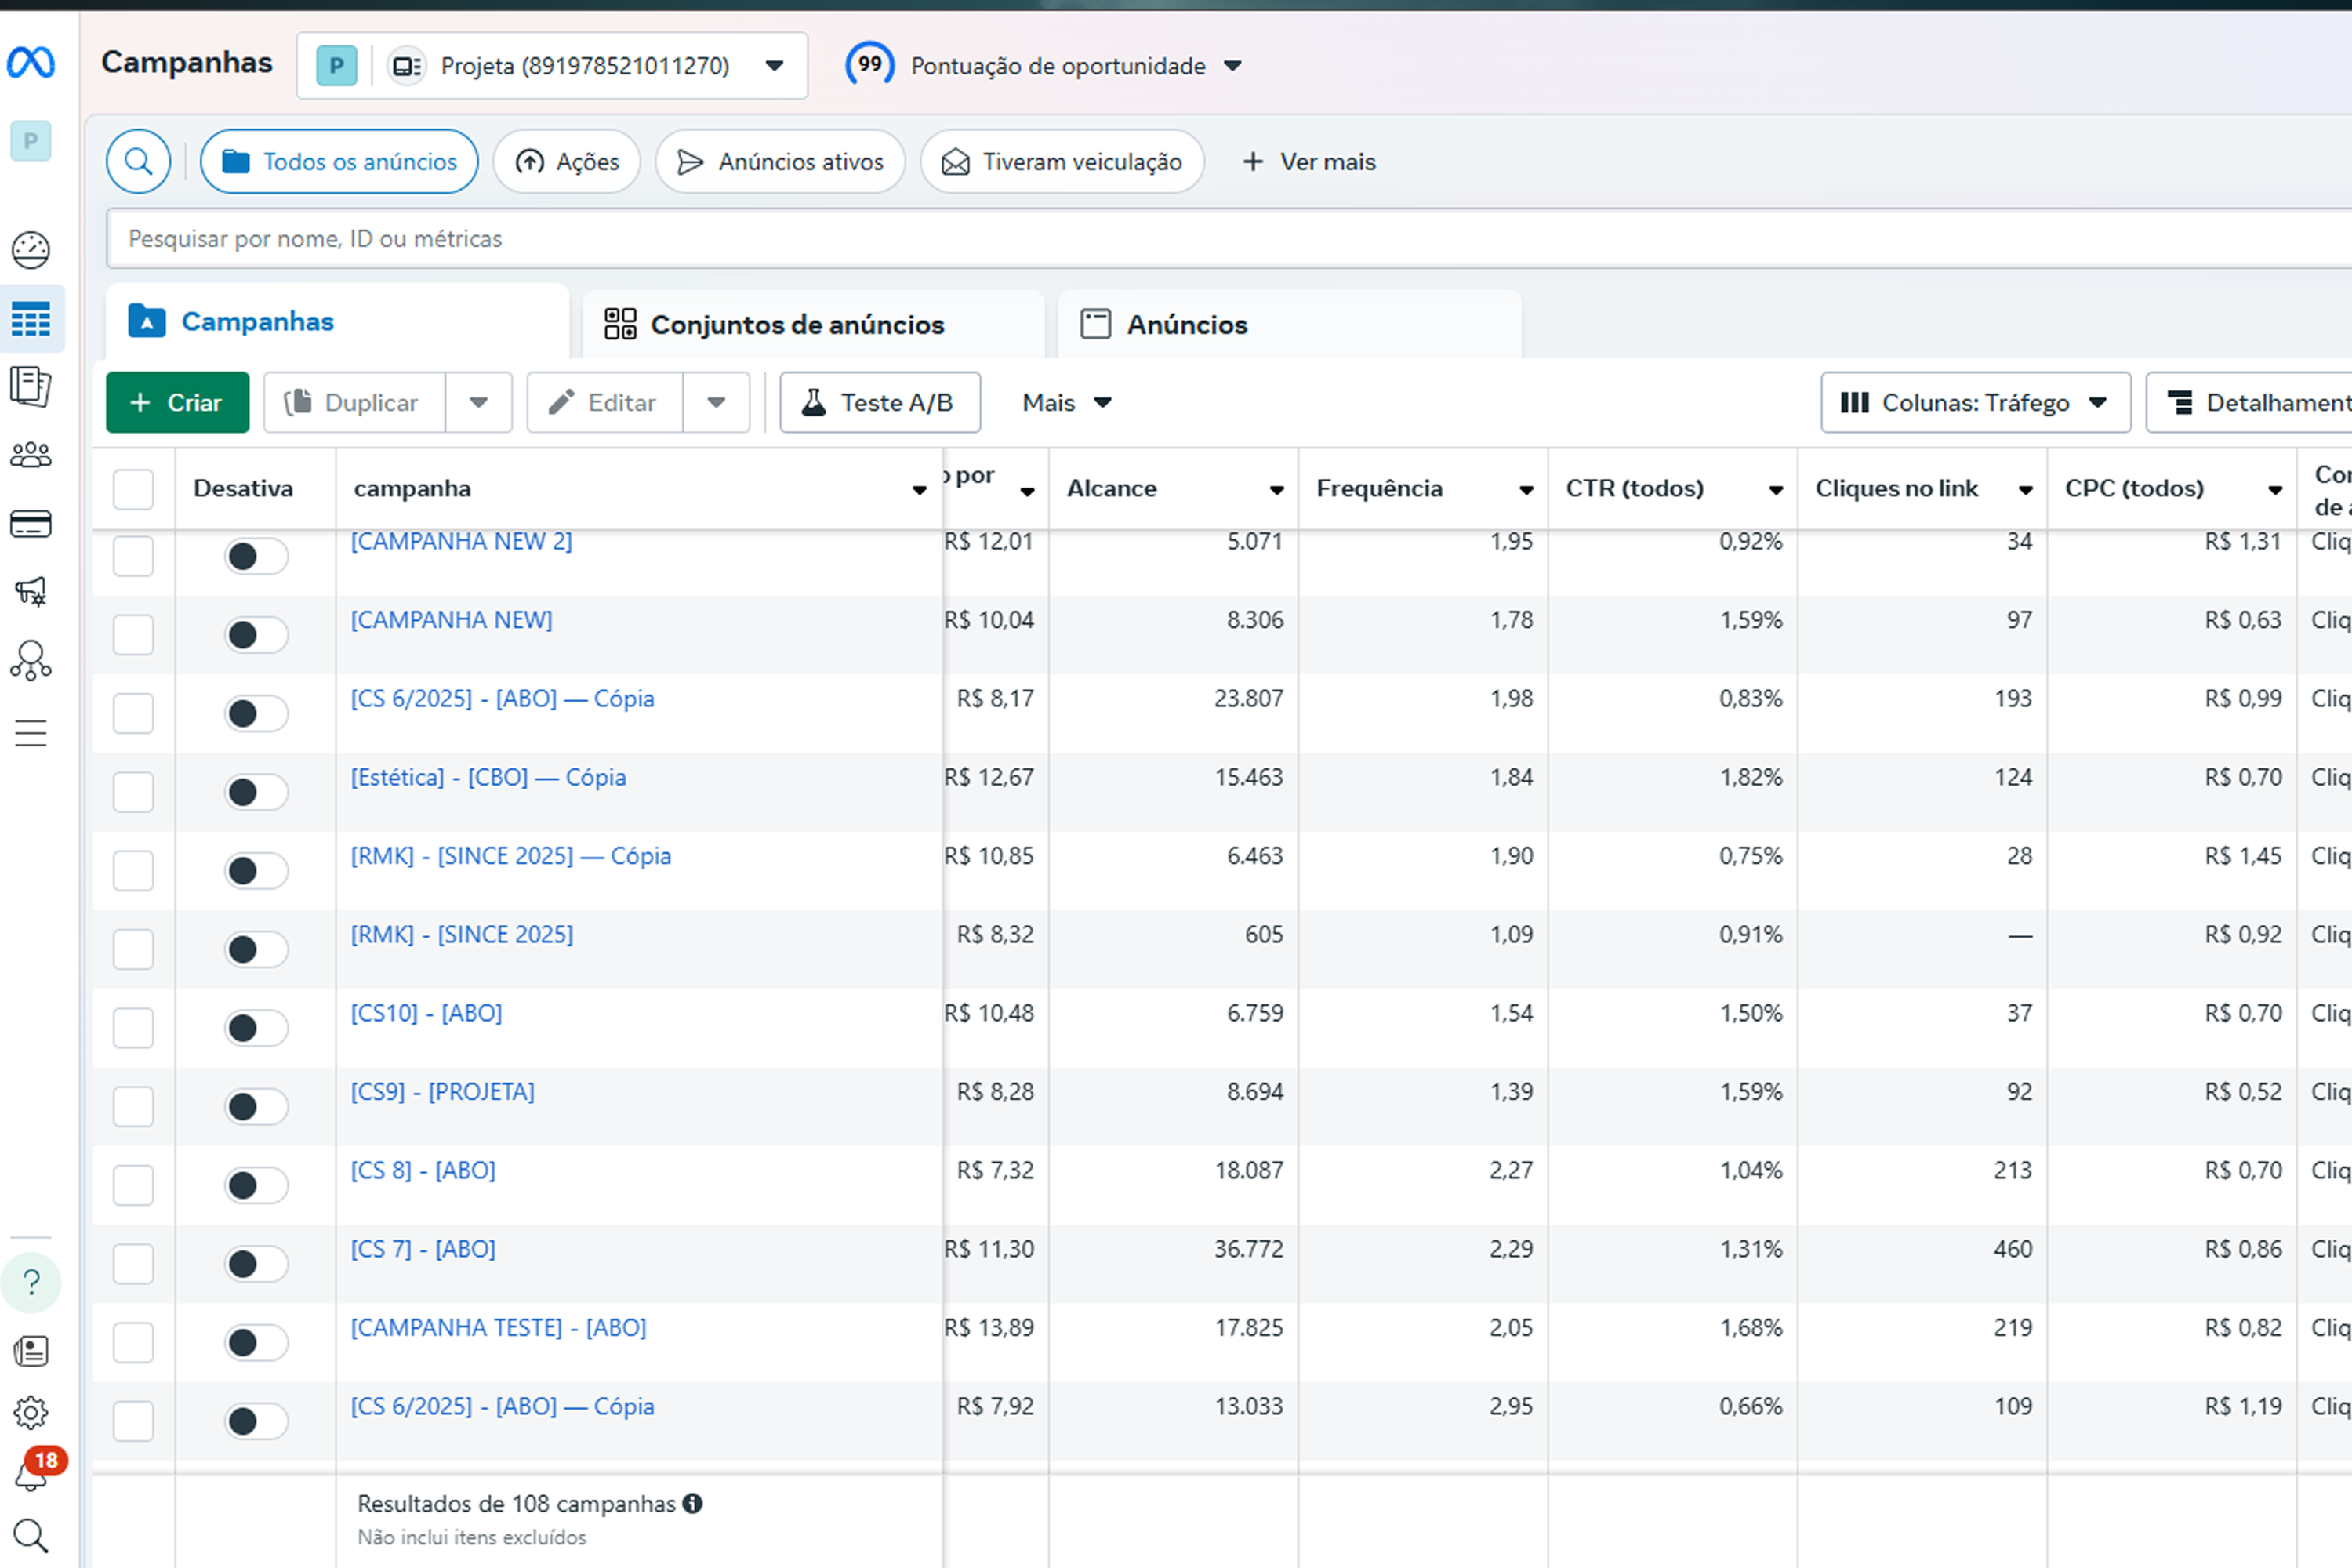2352x1568 pixels.
Task: Click the Alcance value 36.772
Action: (1248, 1248)
